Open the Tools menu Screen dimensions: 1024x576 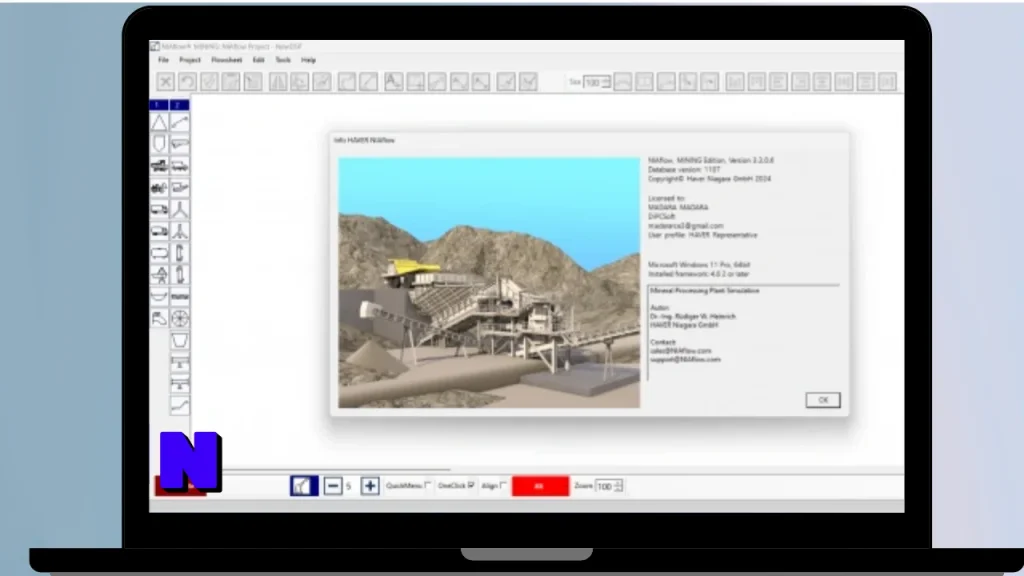(x=283, y=60)
